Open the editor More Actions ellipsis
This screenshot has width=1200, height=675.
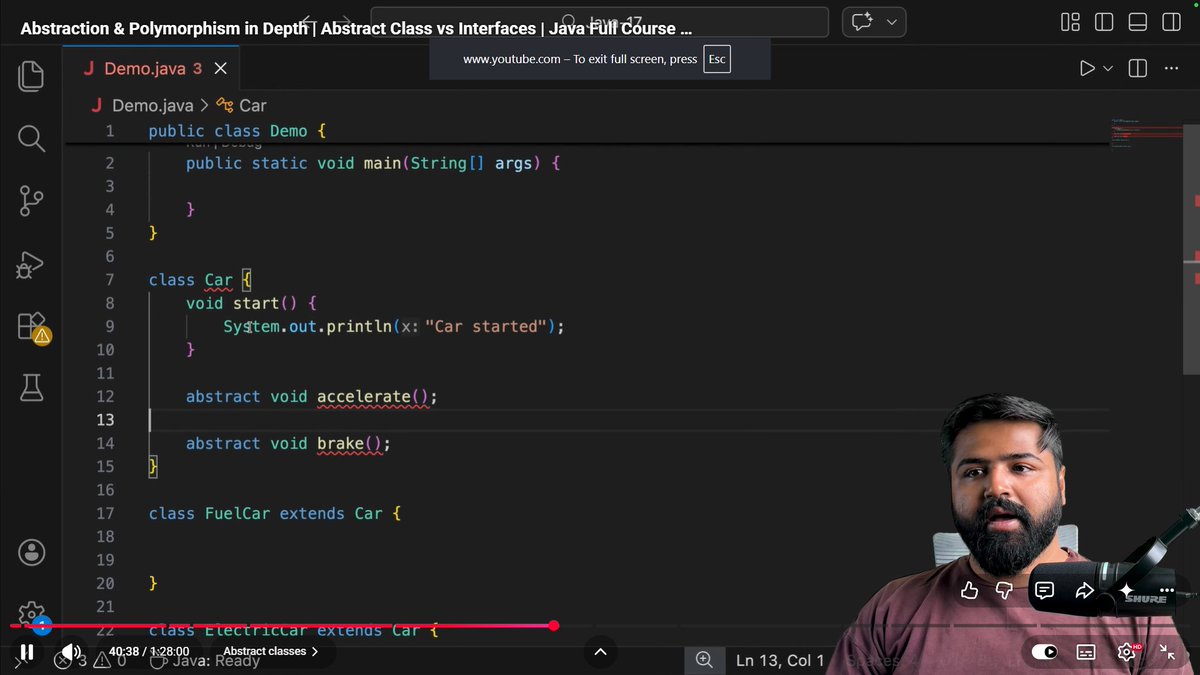1172,68
